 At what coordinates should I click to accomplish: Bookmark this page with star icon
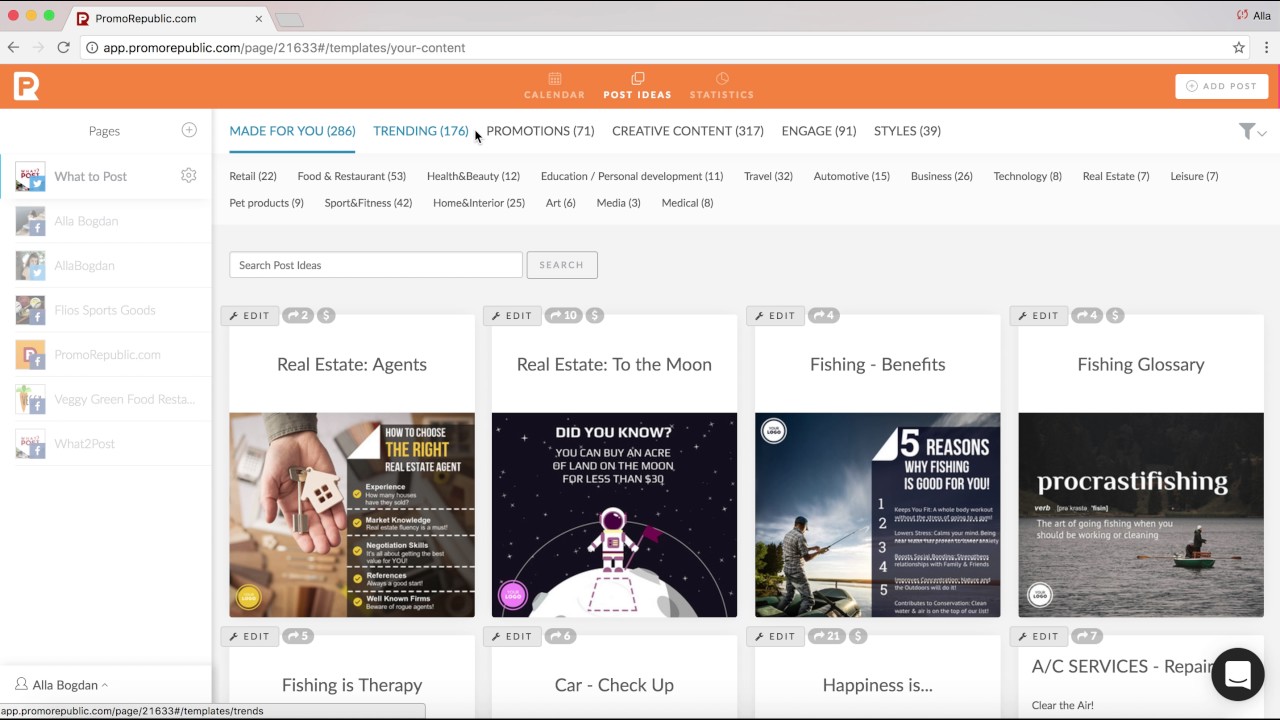pyautogui.click(x=1238, y=47)
